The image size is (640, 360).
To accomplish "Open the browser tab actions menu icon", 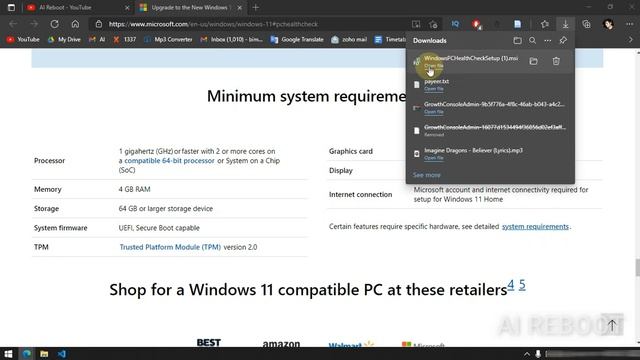I will click(11, 7).
